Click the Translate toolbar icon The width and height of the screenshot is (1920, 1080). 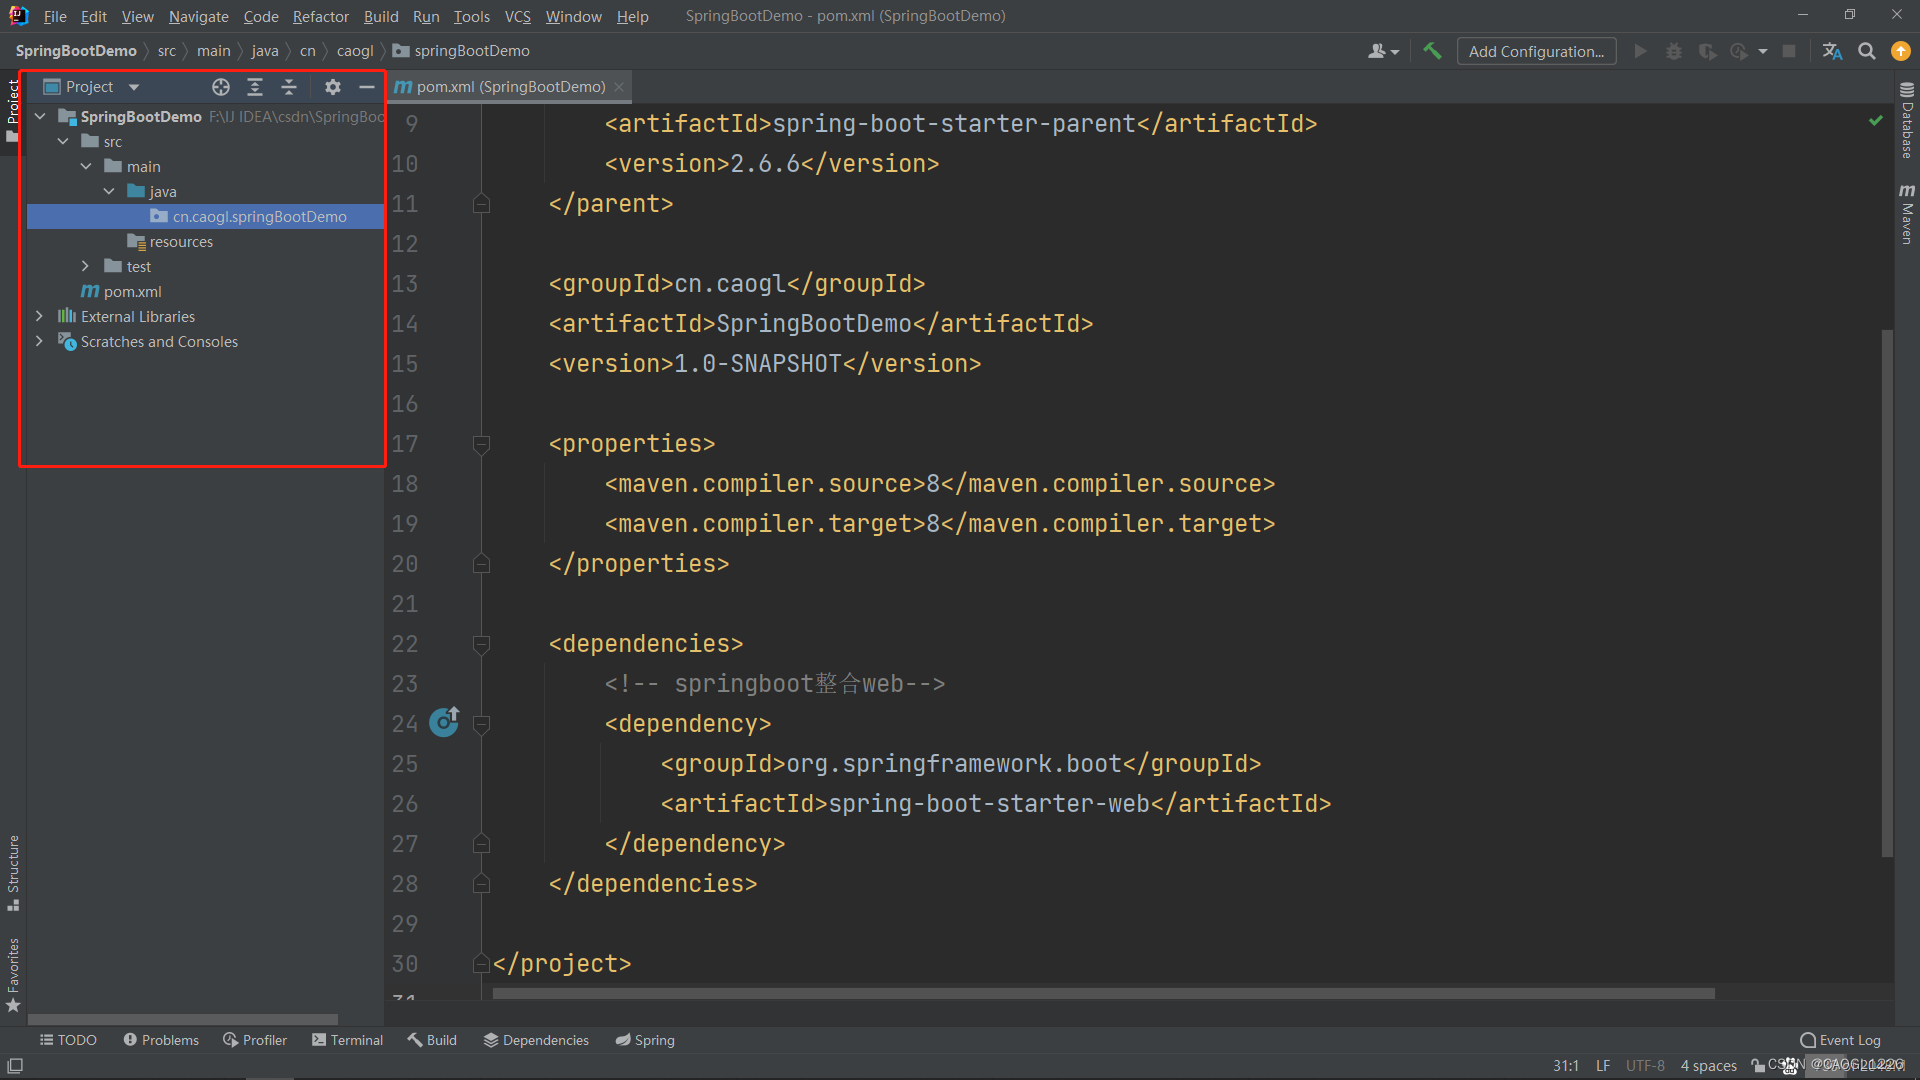click(1832, 51)
